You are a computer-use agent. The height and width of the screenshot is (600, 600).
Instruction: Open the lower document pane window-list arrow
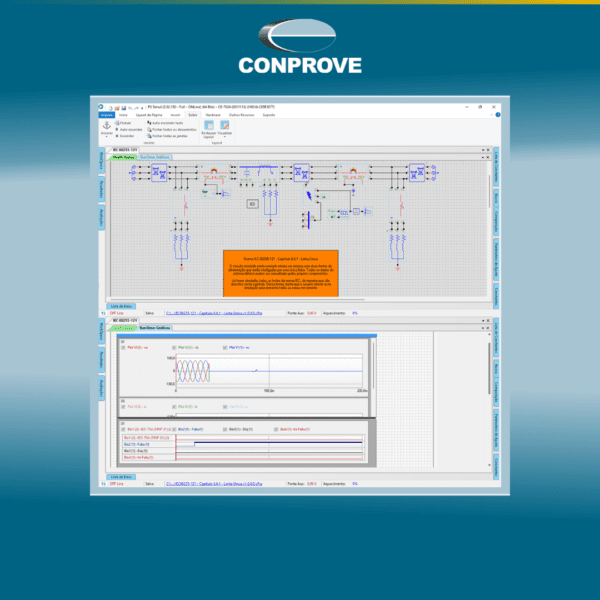pyautogui.click(x=483, y=321)
